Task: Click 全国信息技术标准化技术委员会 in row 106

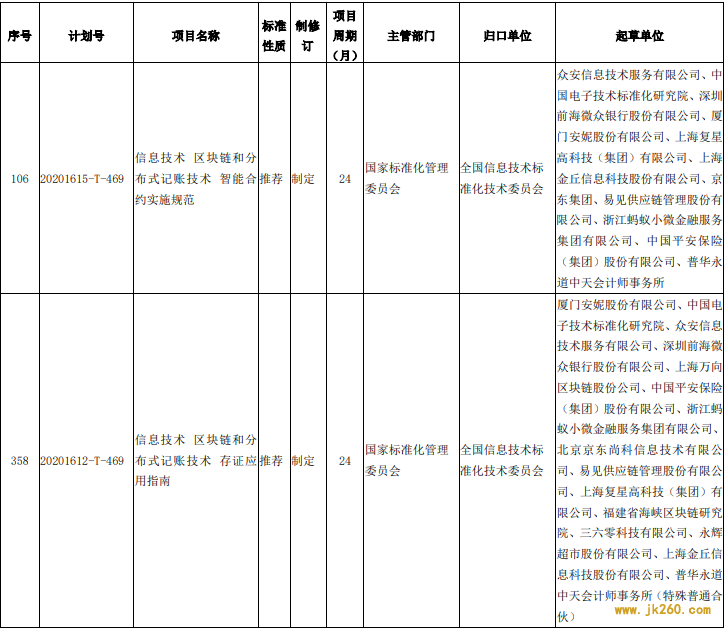Action: point(502,178)
